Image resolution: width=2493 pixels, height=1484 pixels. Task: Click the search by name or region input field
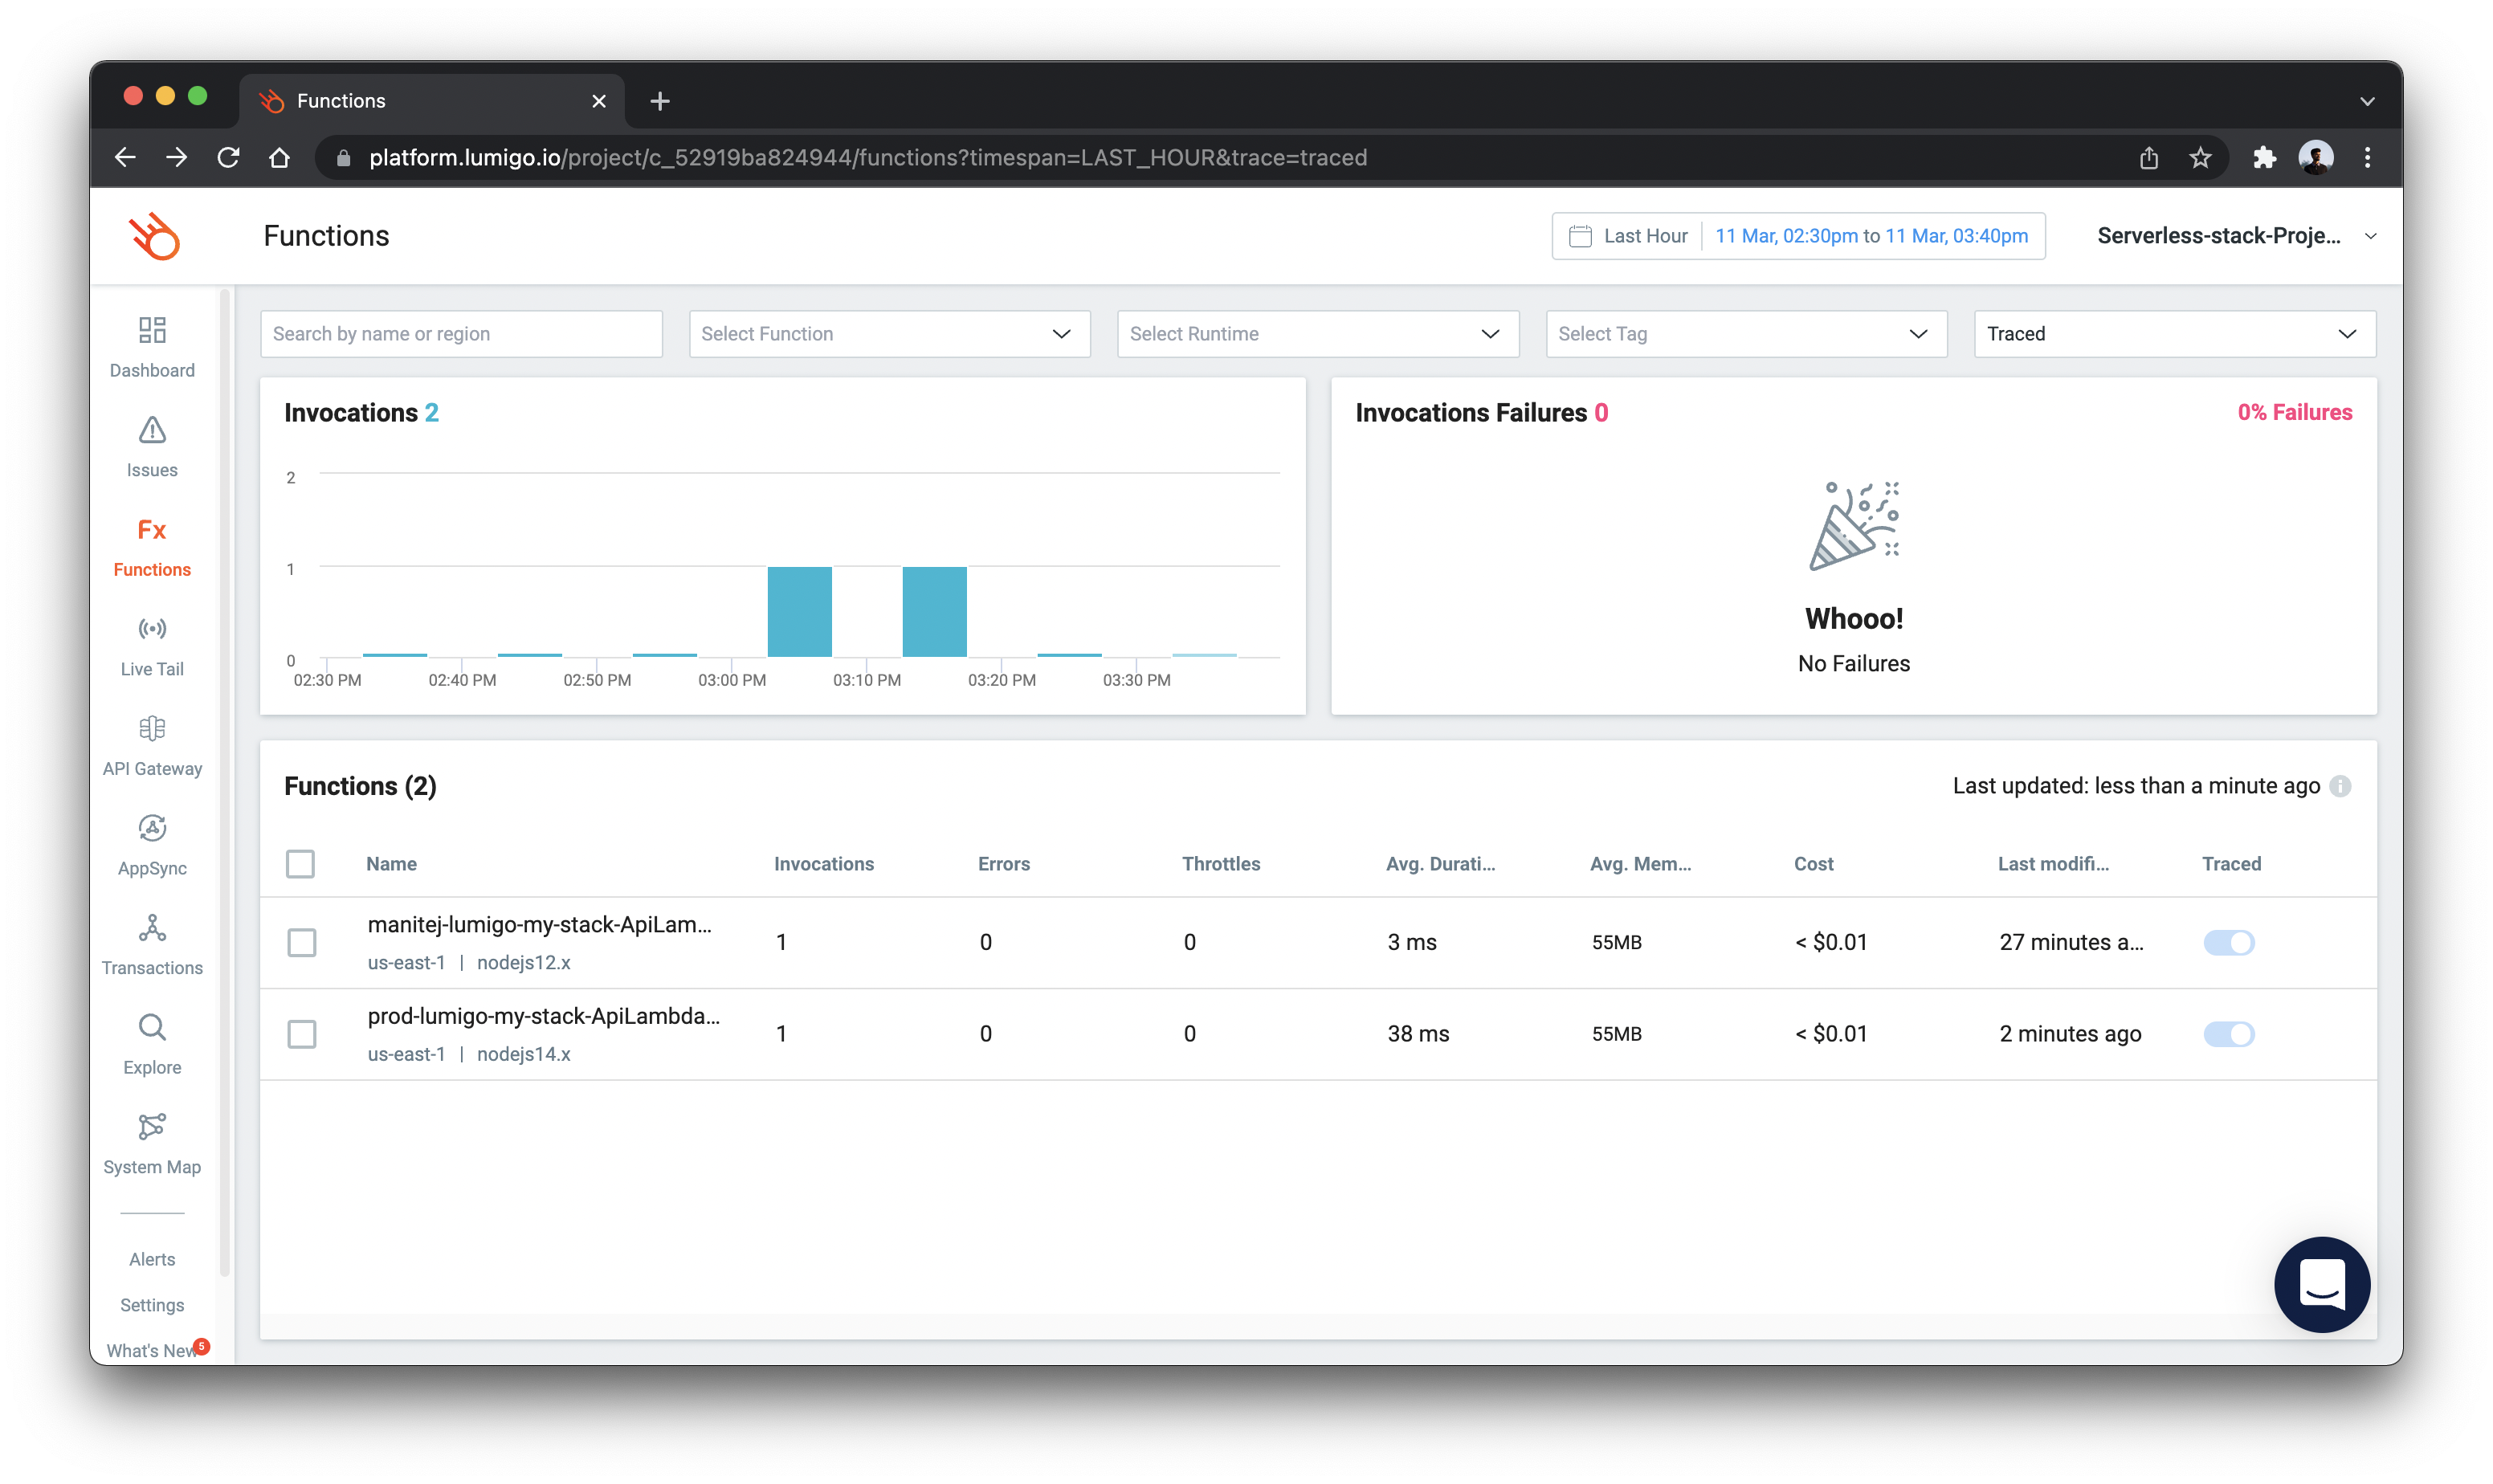tap(459, 332)
